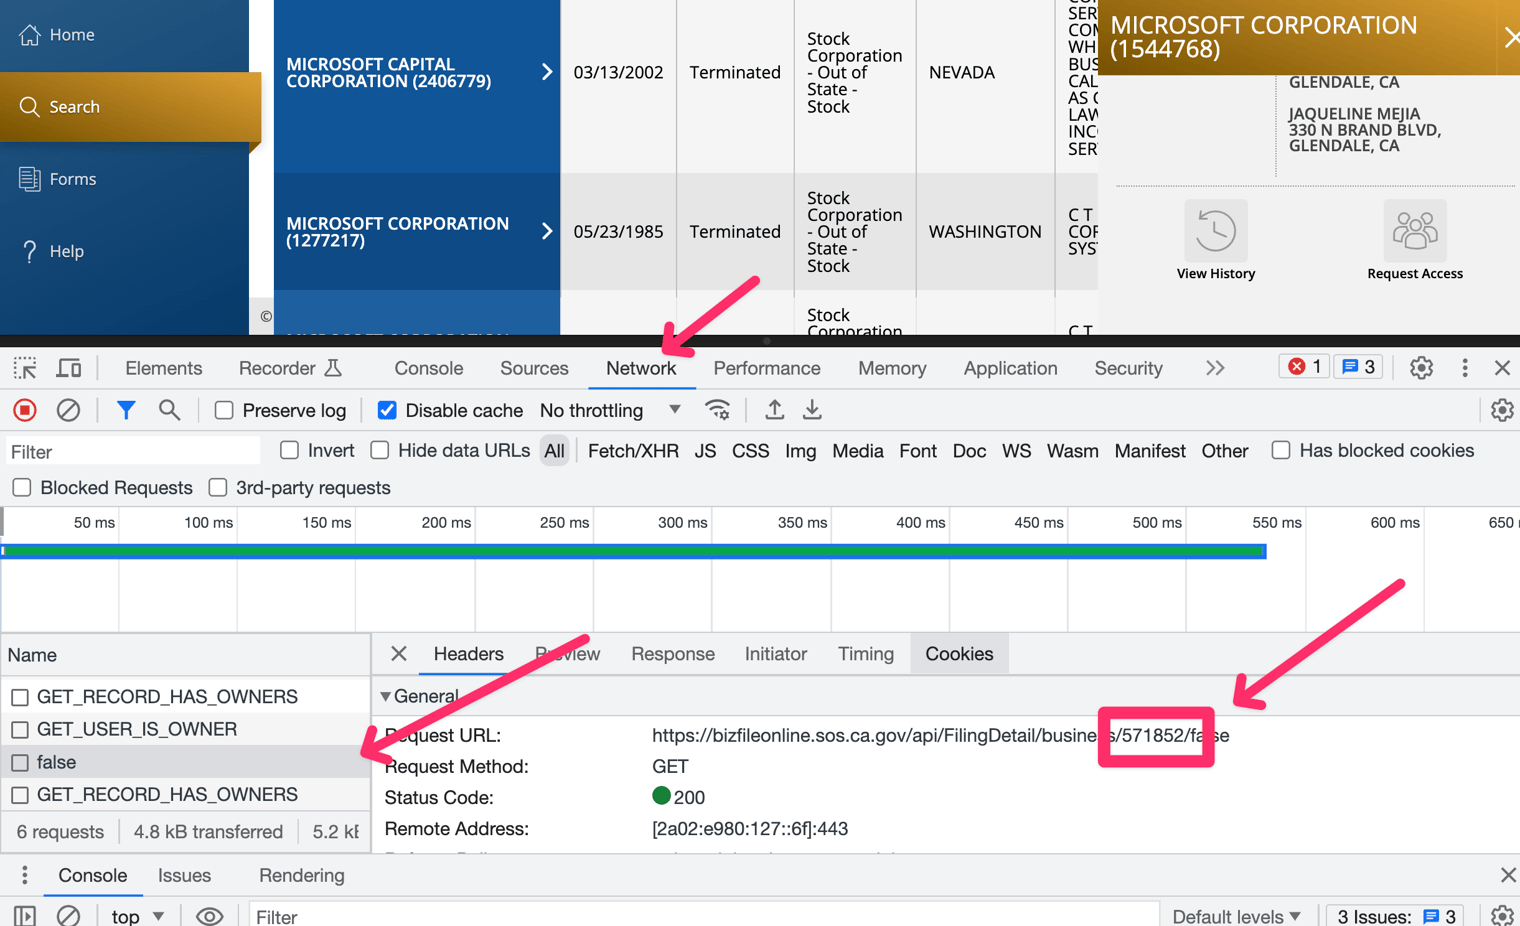Select the Response tab in request details
This screenshot has width=1520, height=926.
tap(673, 654)
